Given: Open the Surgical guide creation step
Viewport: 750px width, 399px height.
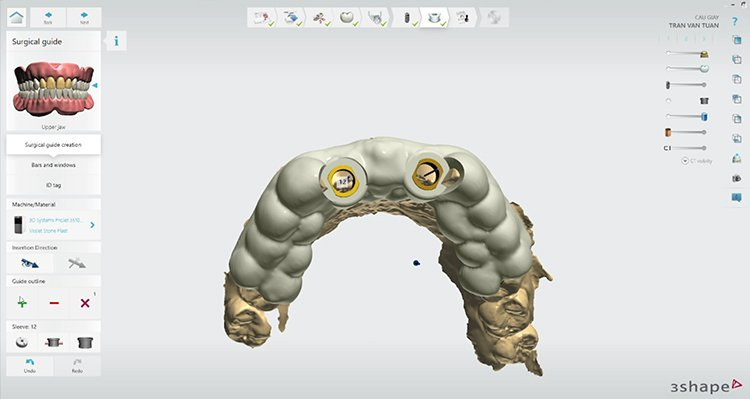Looking at the screenshot, I should pyautogui.click(x=53, y=144).
